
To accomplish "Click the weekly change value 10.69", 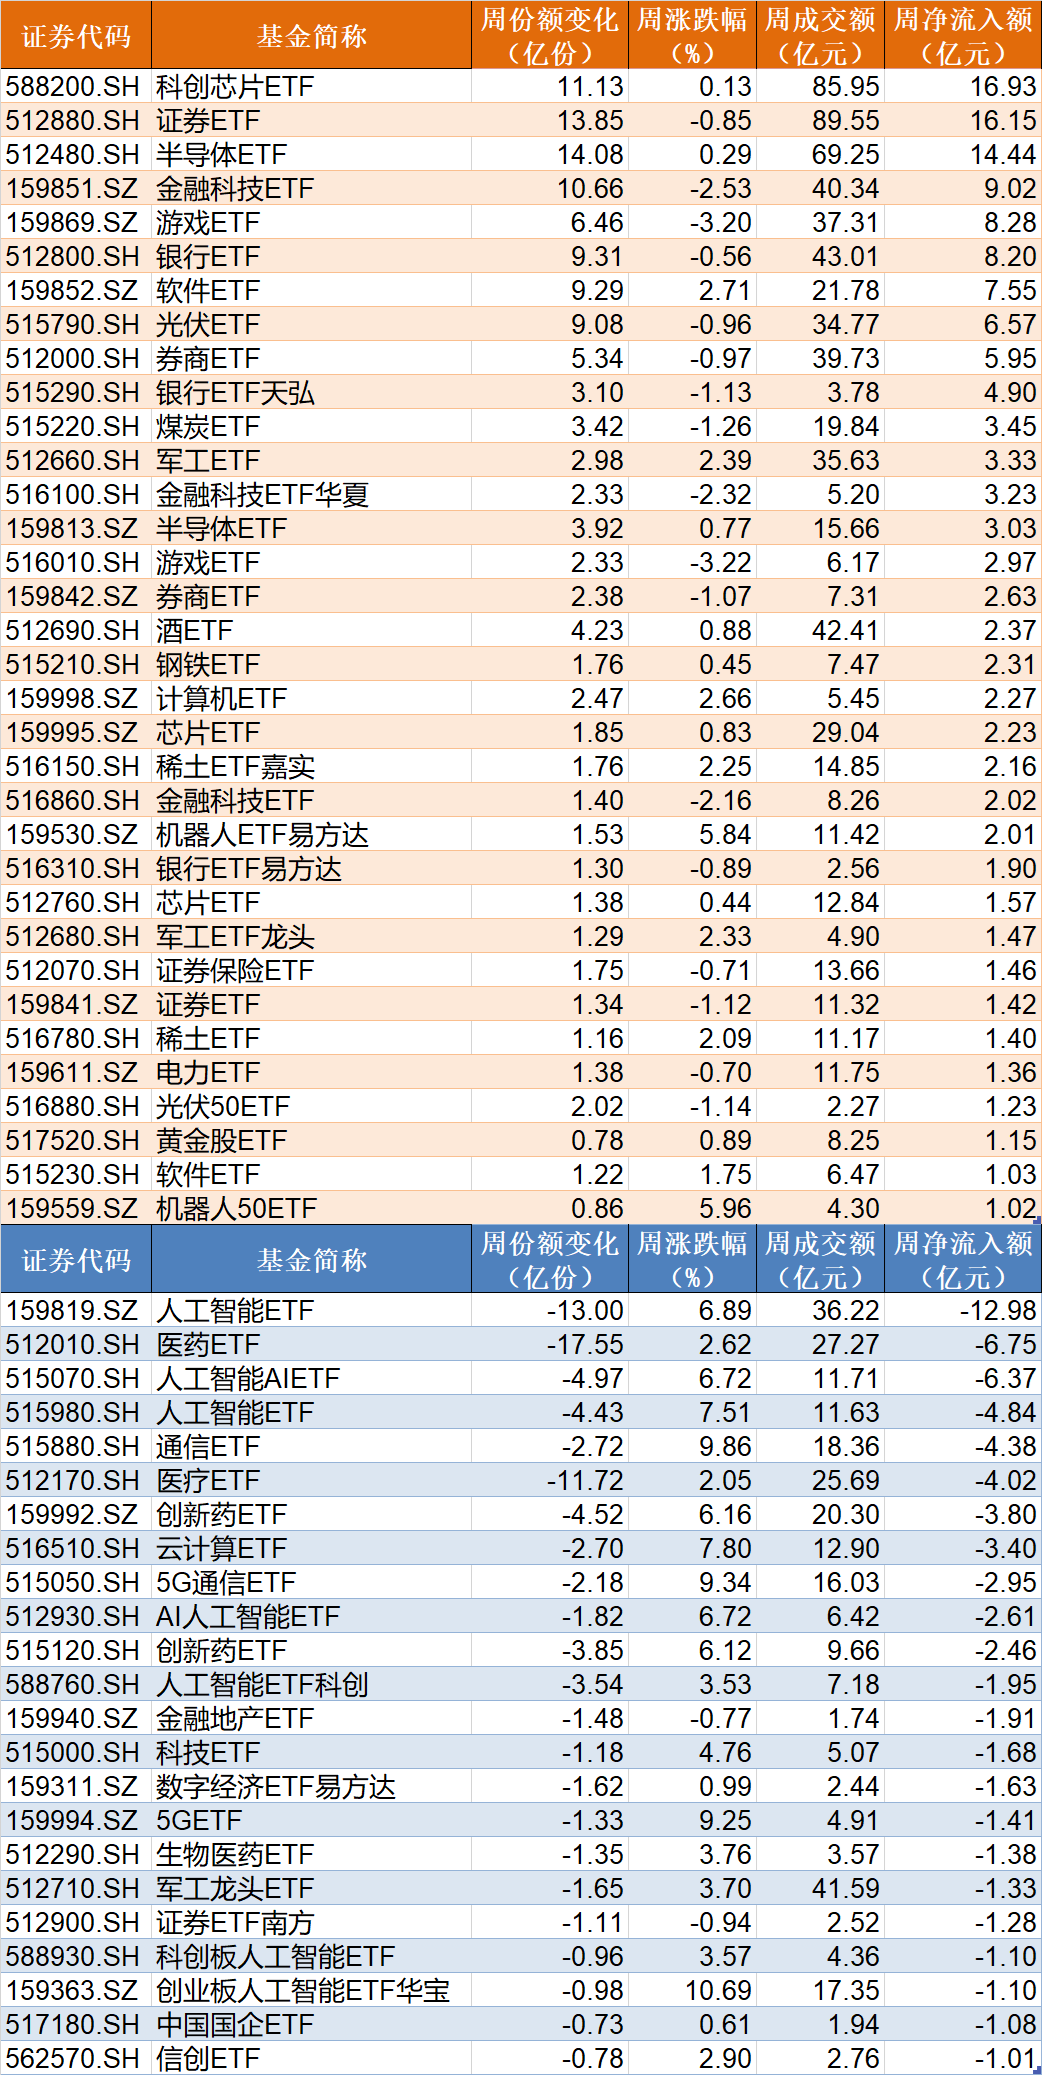I will pyautogui.click(x=717, y=1991).
